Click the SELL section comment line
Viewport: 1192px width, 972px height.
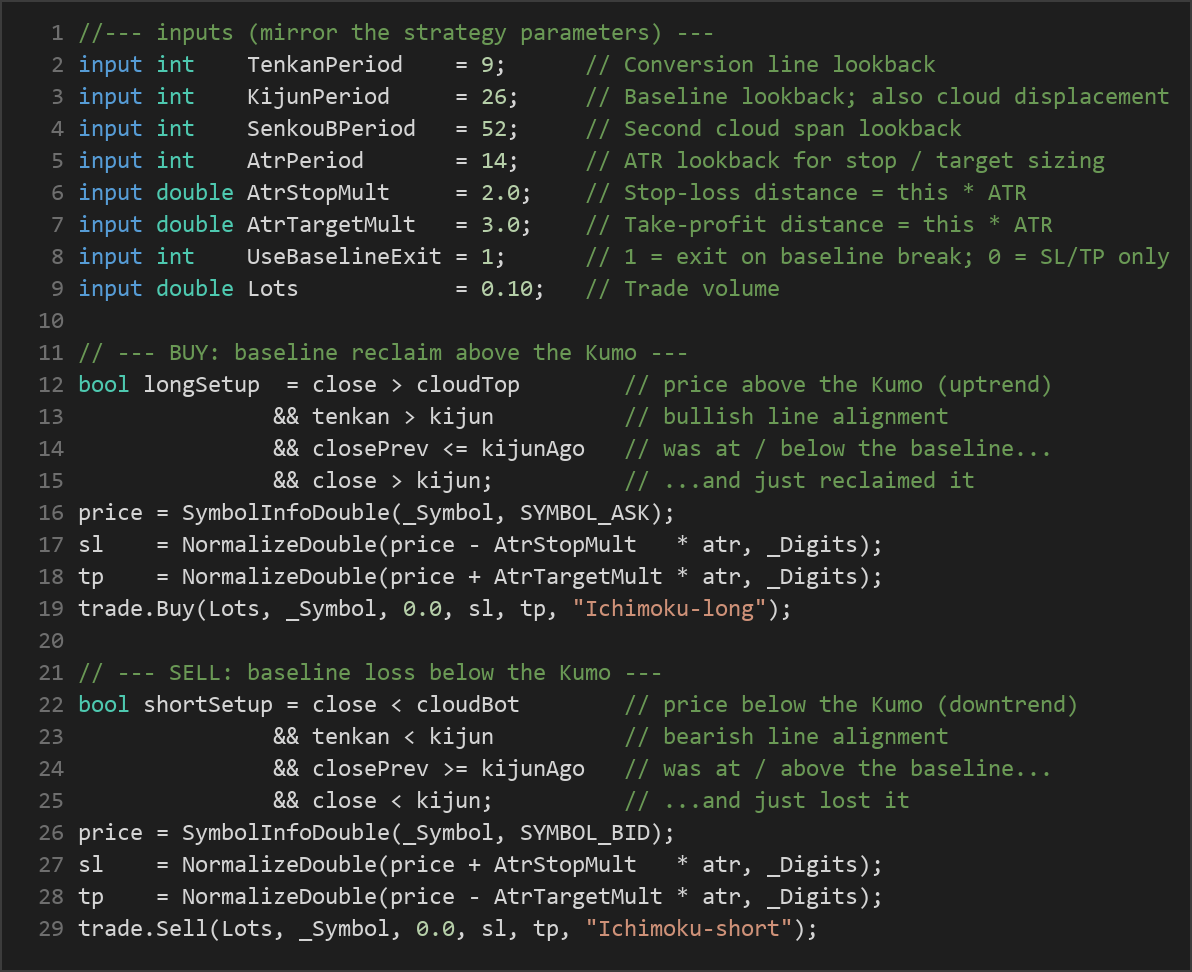tap(370, 673)
